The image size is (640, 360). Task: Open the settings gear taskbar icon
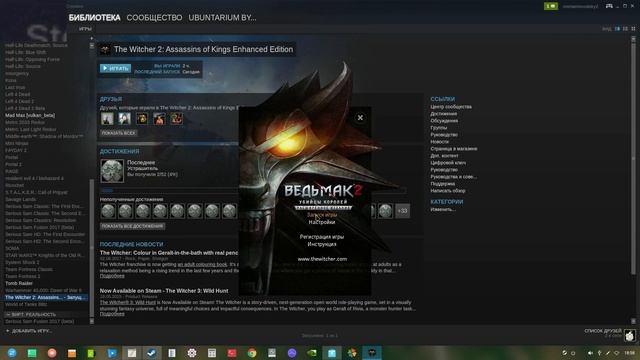[192, 353]
